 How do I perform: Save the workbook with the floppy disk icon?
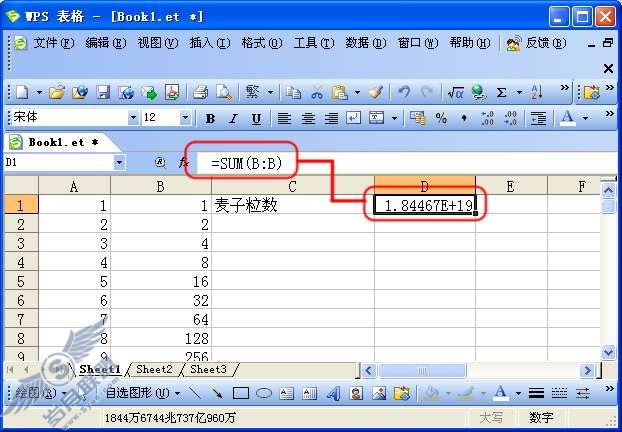103,93
